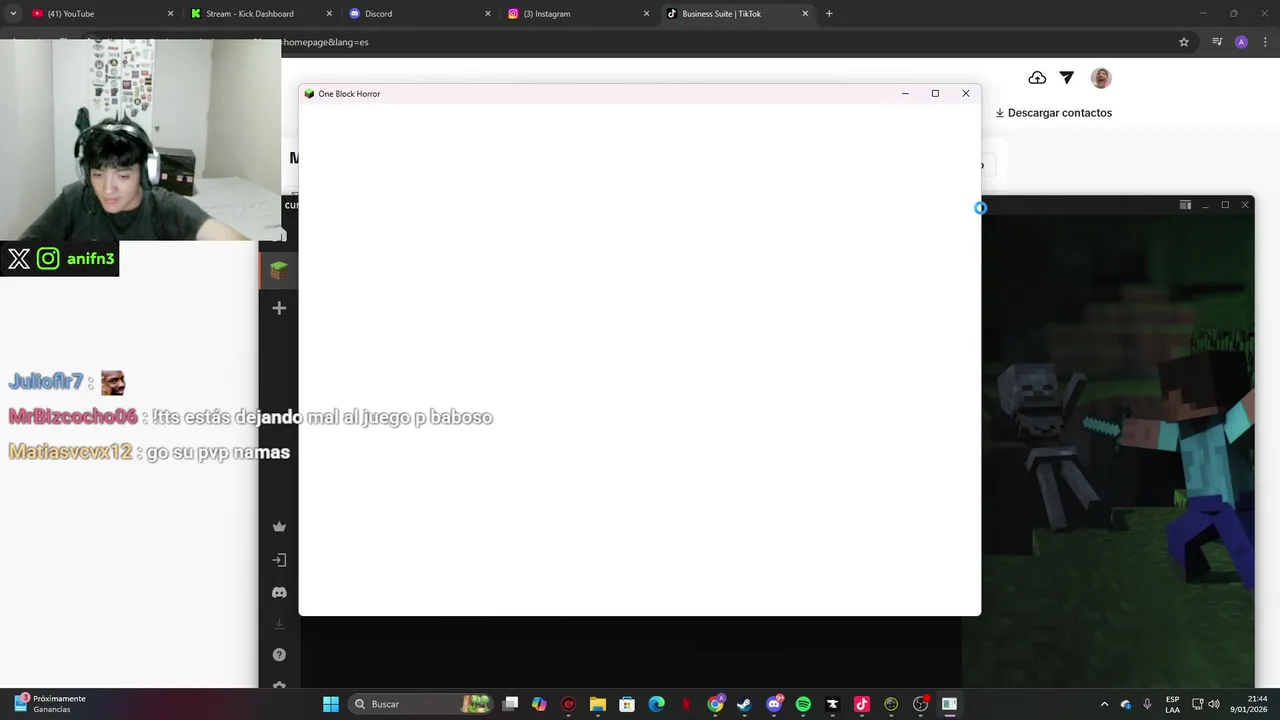Image resolution: width=1280 pixels, height=720 pixels.
Task: Close the Instagram browser tab
Action: point(646,14)
